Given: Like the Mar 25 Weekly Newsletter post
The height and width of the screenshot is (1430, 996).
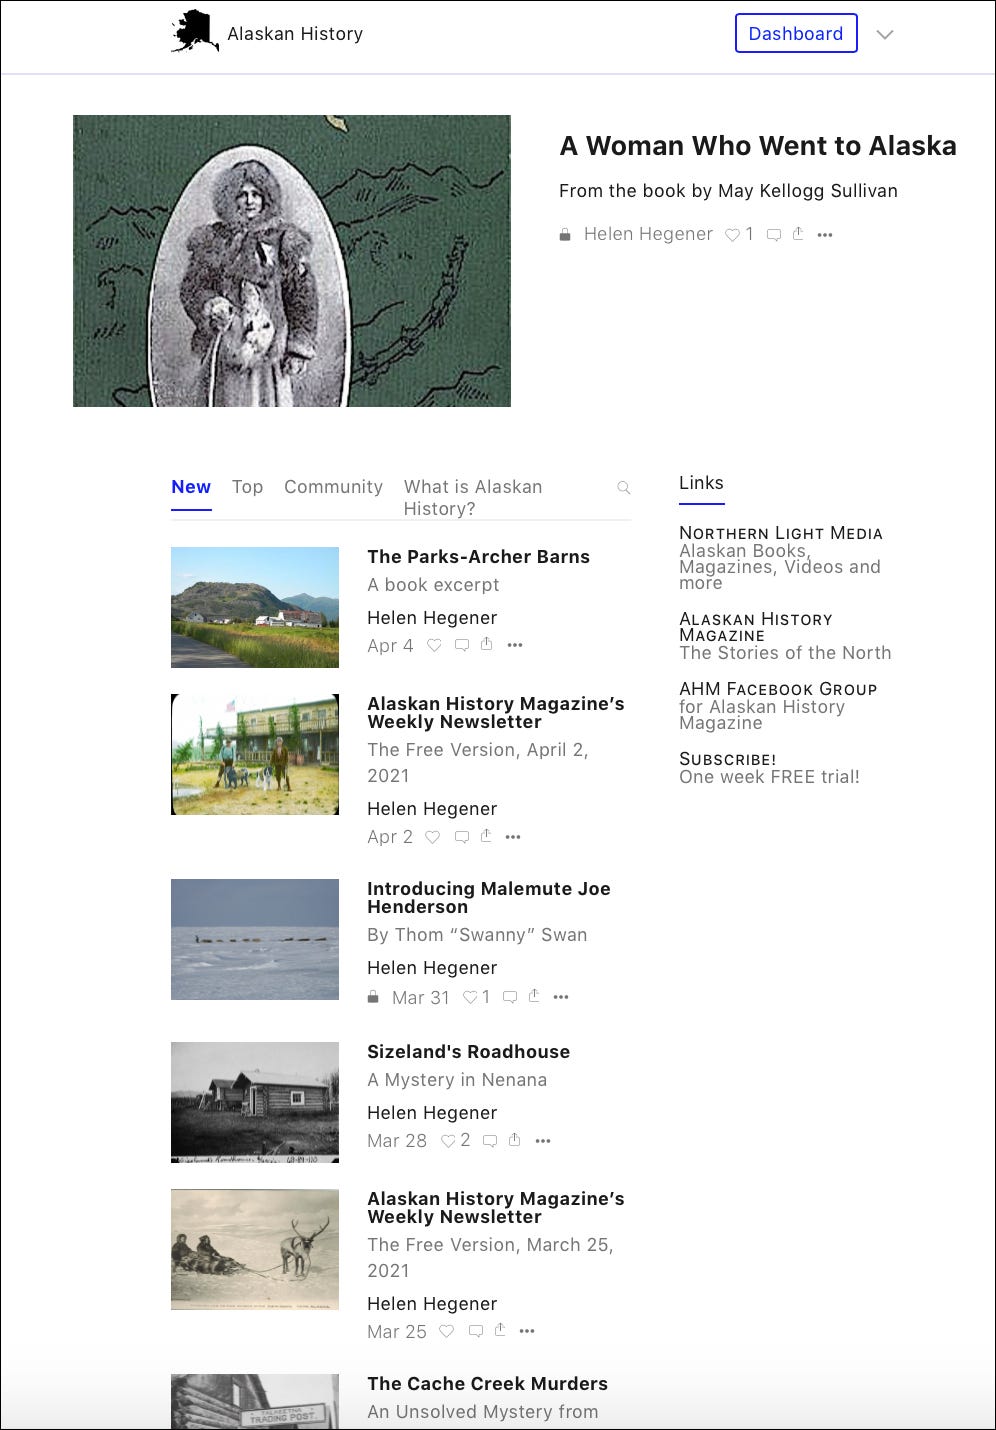Looking at the screenshot, I should (447, 1332).
